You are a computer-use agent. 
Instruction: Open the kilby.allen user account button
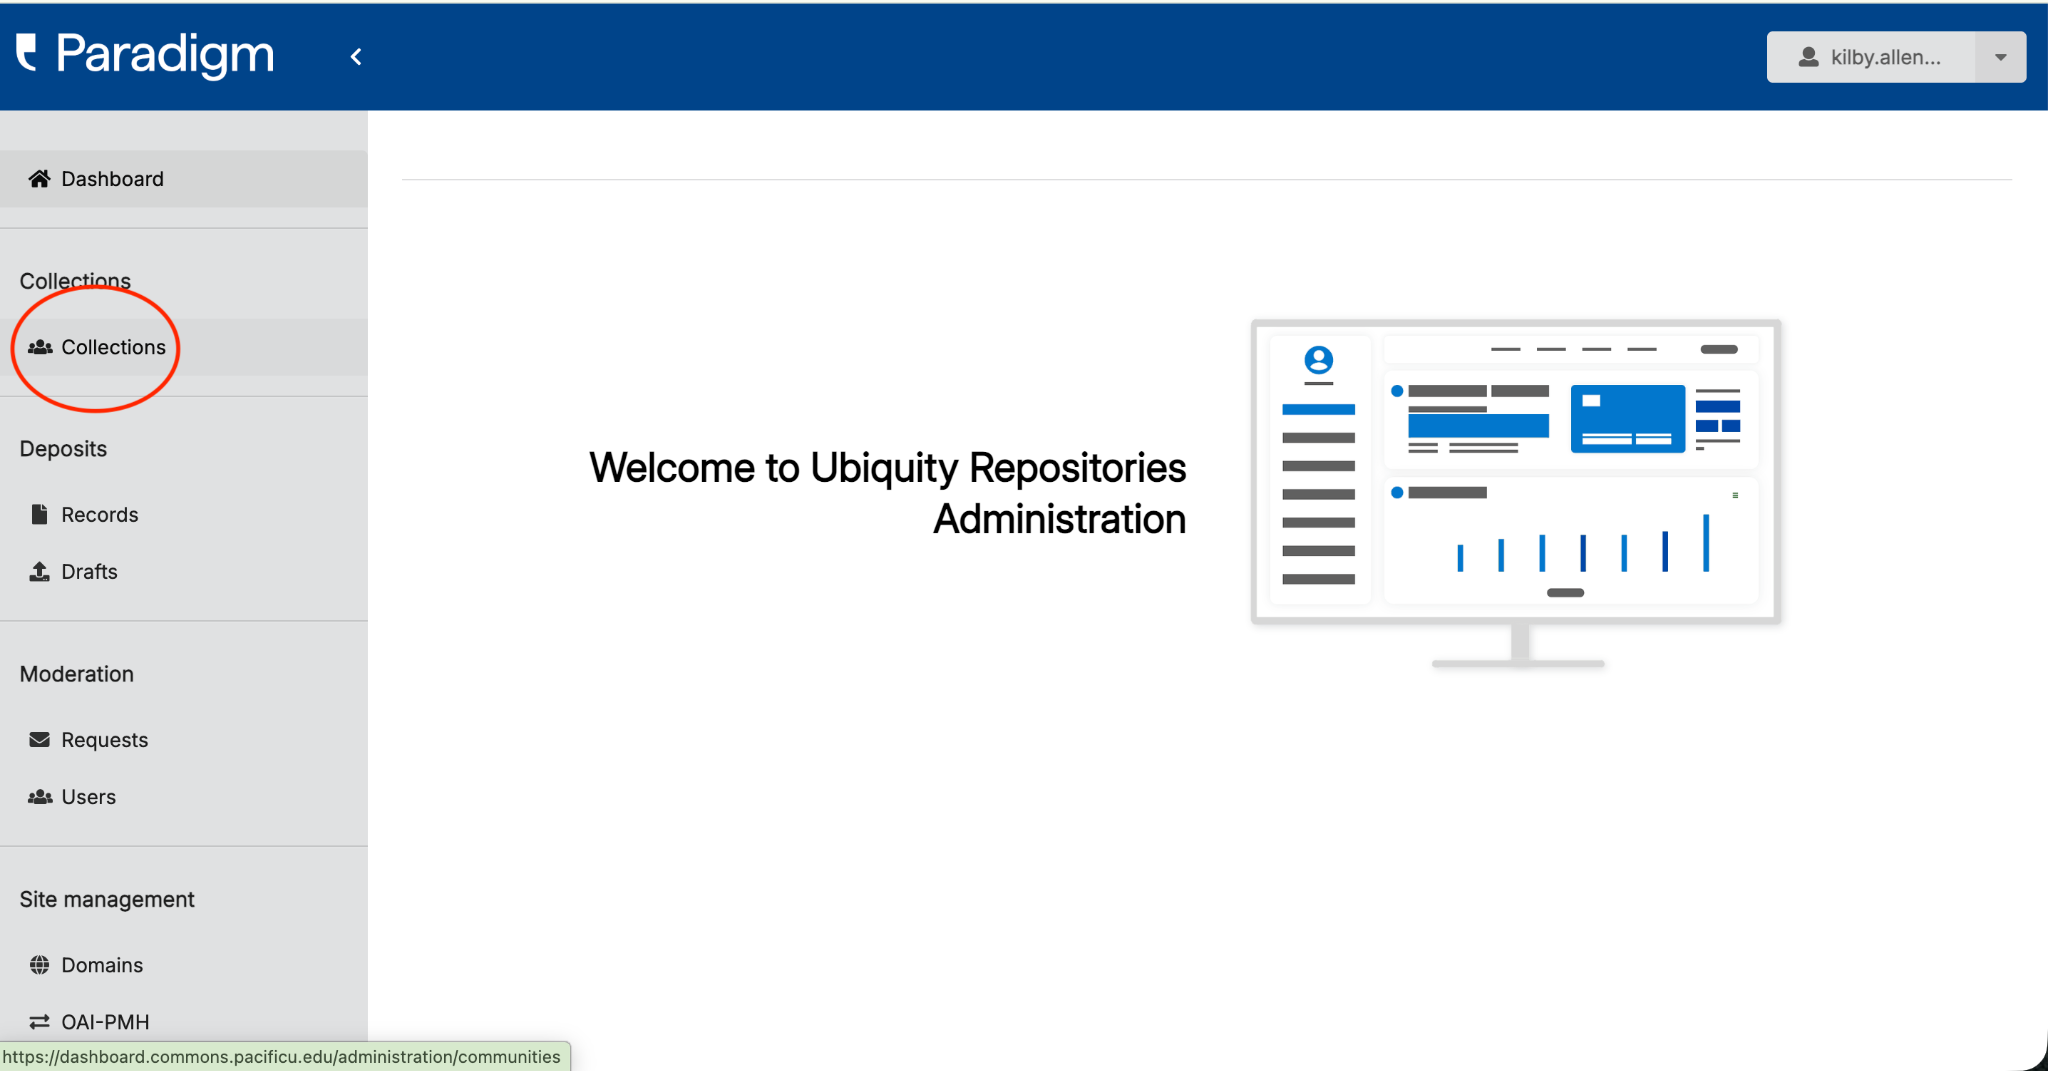(x=1870, y=57)
